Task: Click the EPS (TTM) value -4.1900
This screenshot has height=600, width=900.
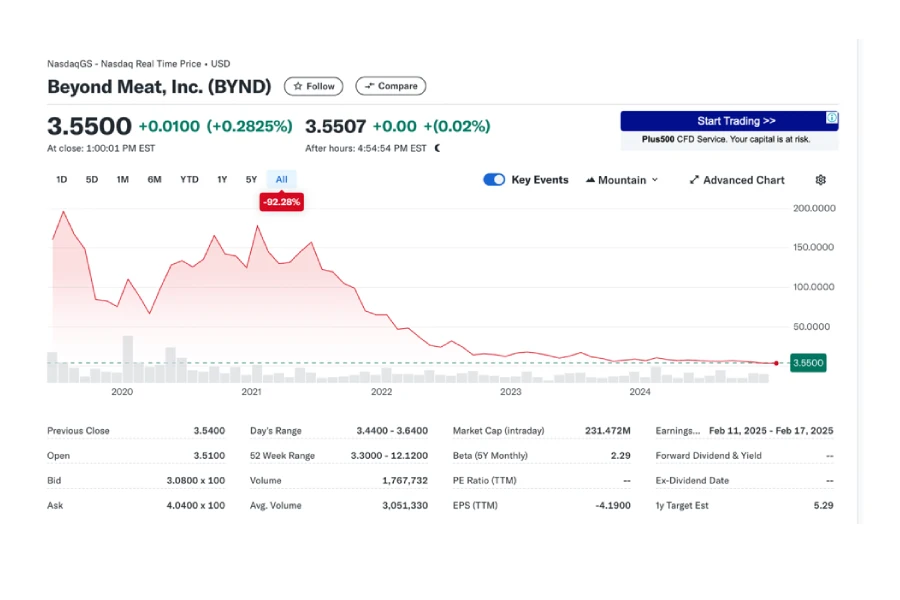Action: [613, 506]
